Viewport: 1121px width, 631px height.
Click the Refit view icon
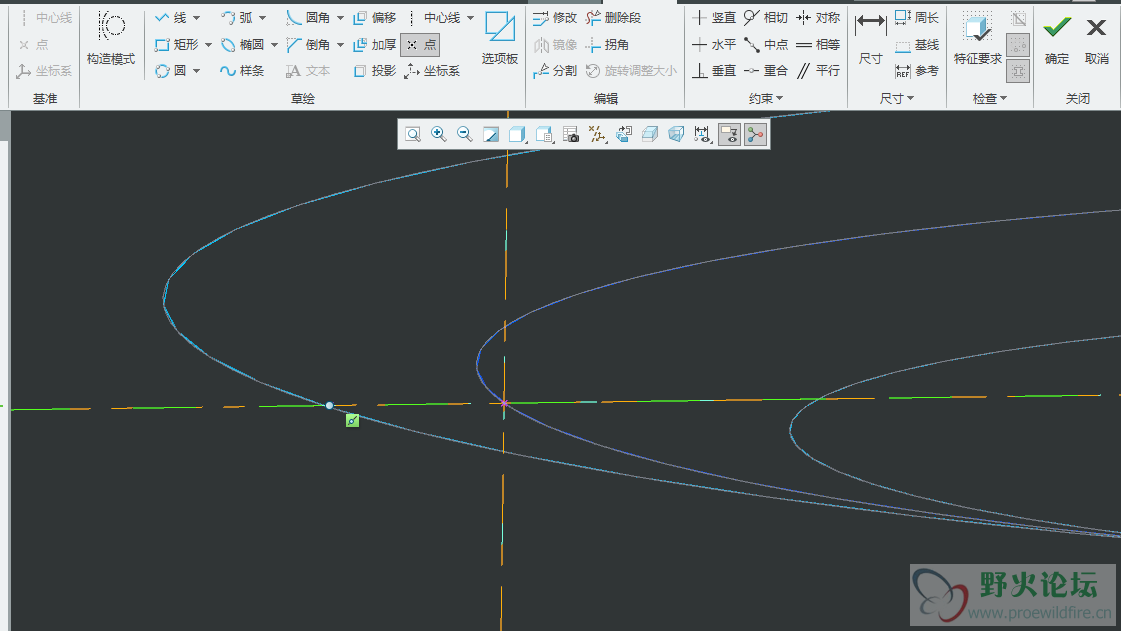[412, 134]
